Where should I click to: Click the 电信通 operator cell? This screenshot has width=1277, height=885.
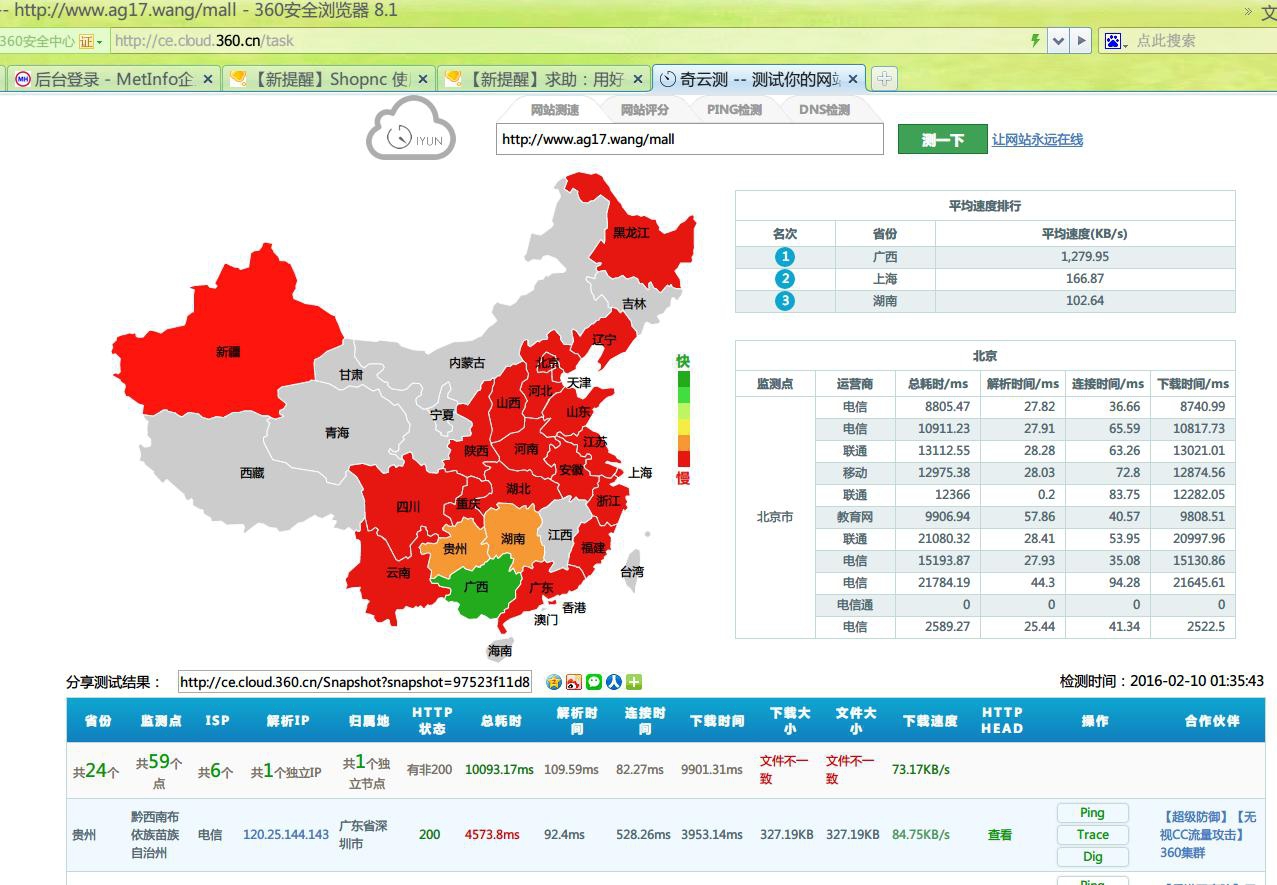coord(855,605)
